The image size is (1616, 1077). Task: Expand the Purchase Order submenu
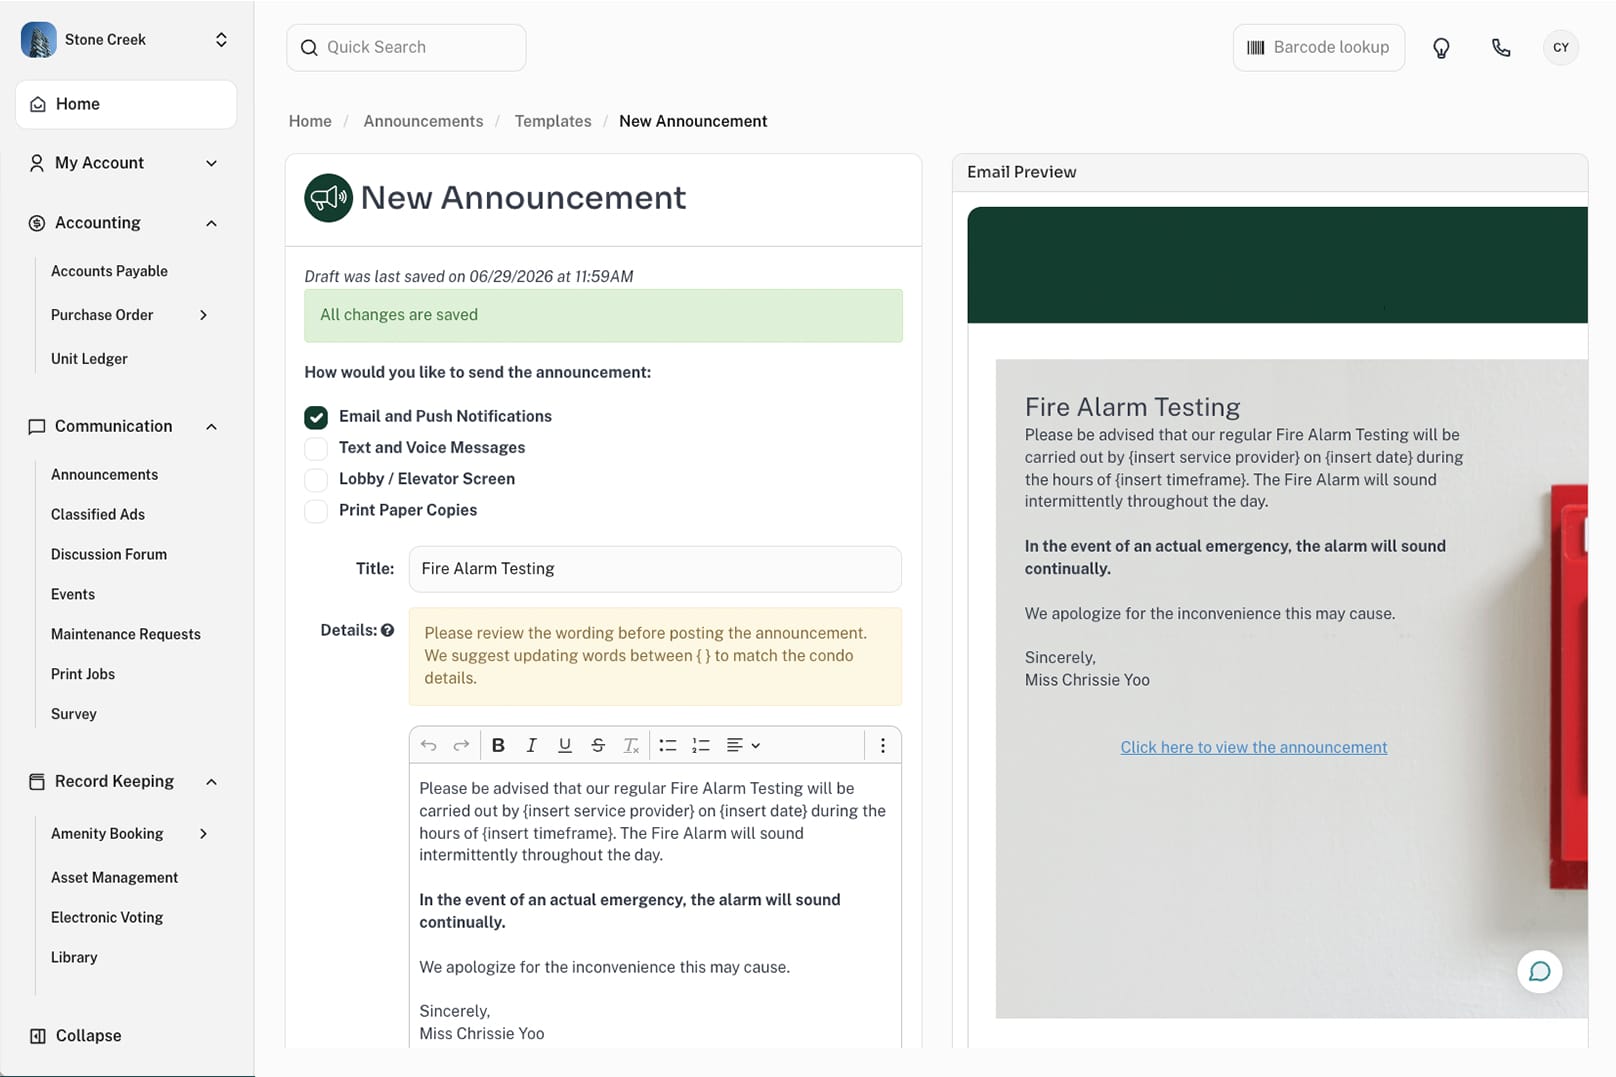coord(203,315)
